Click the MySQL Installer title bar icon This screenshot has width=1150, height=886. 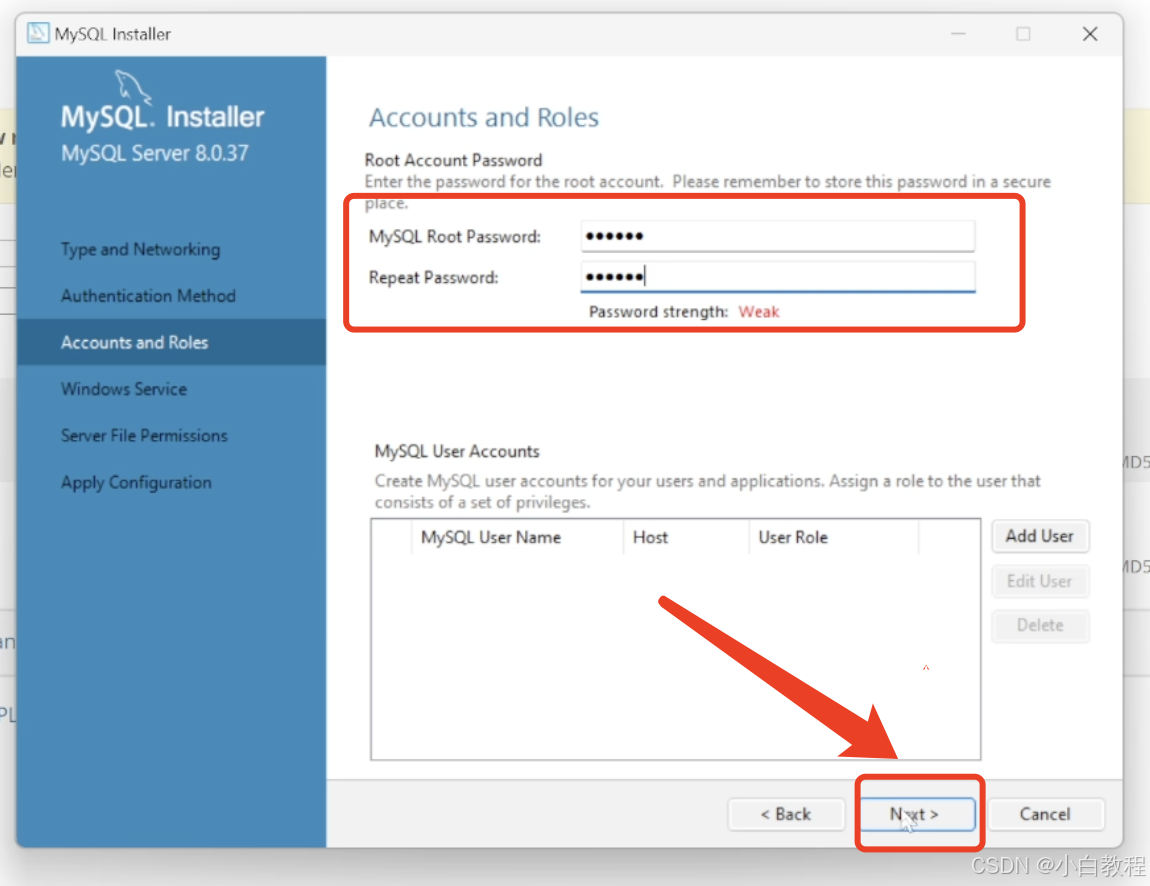pos(38,34)
